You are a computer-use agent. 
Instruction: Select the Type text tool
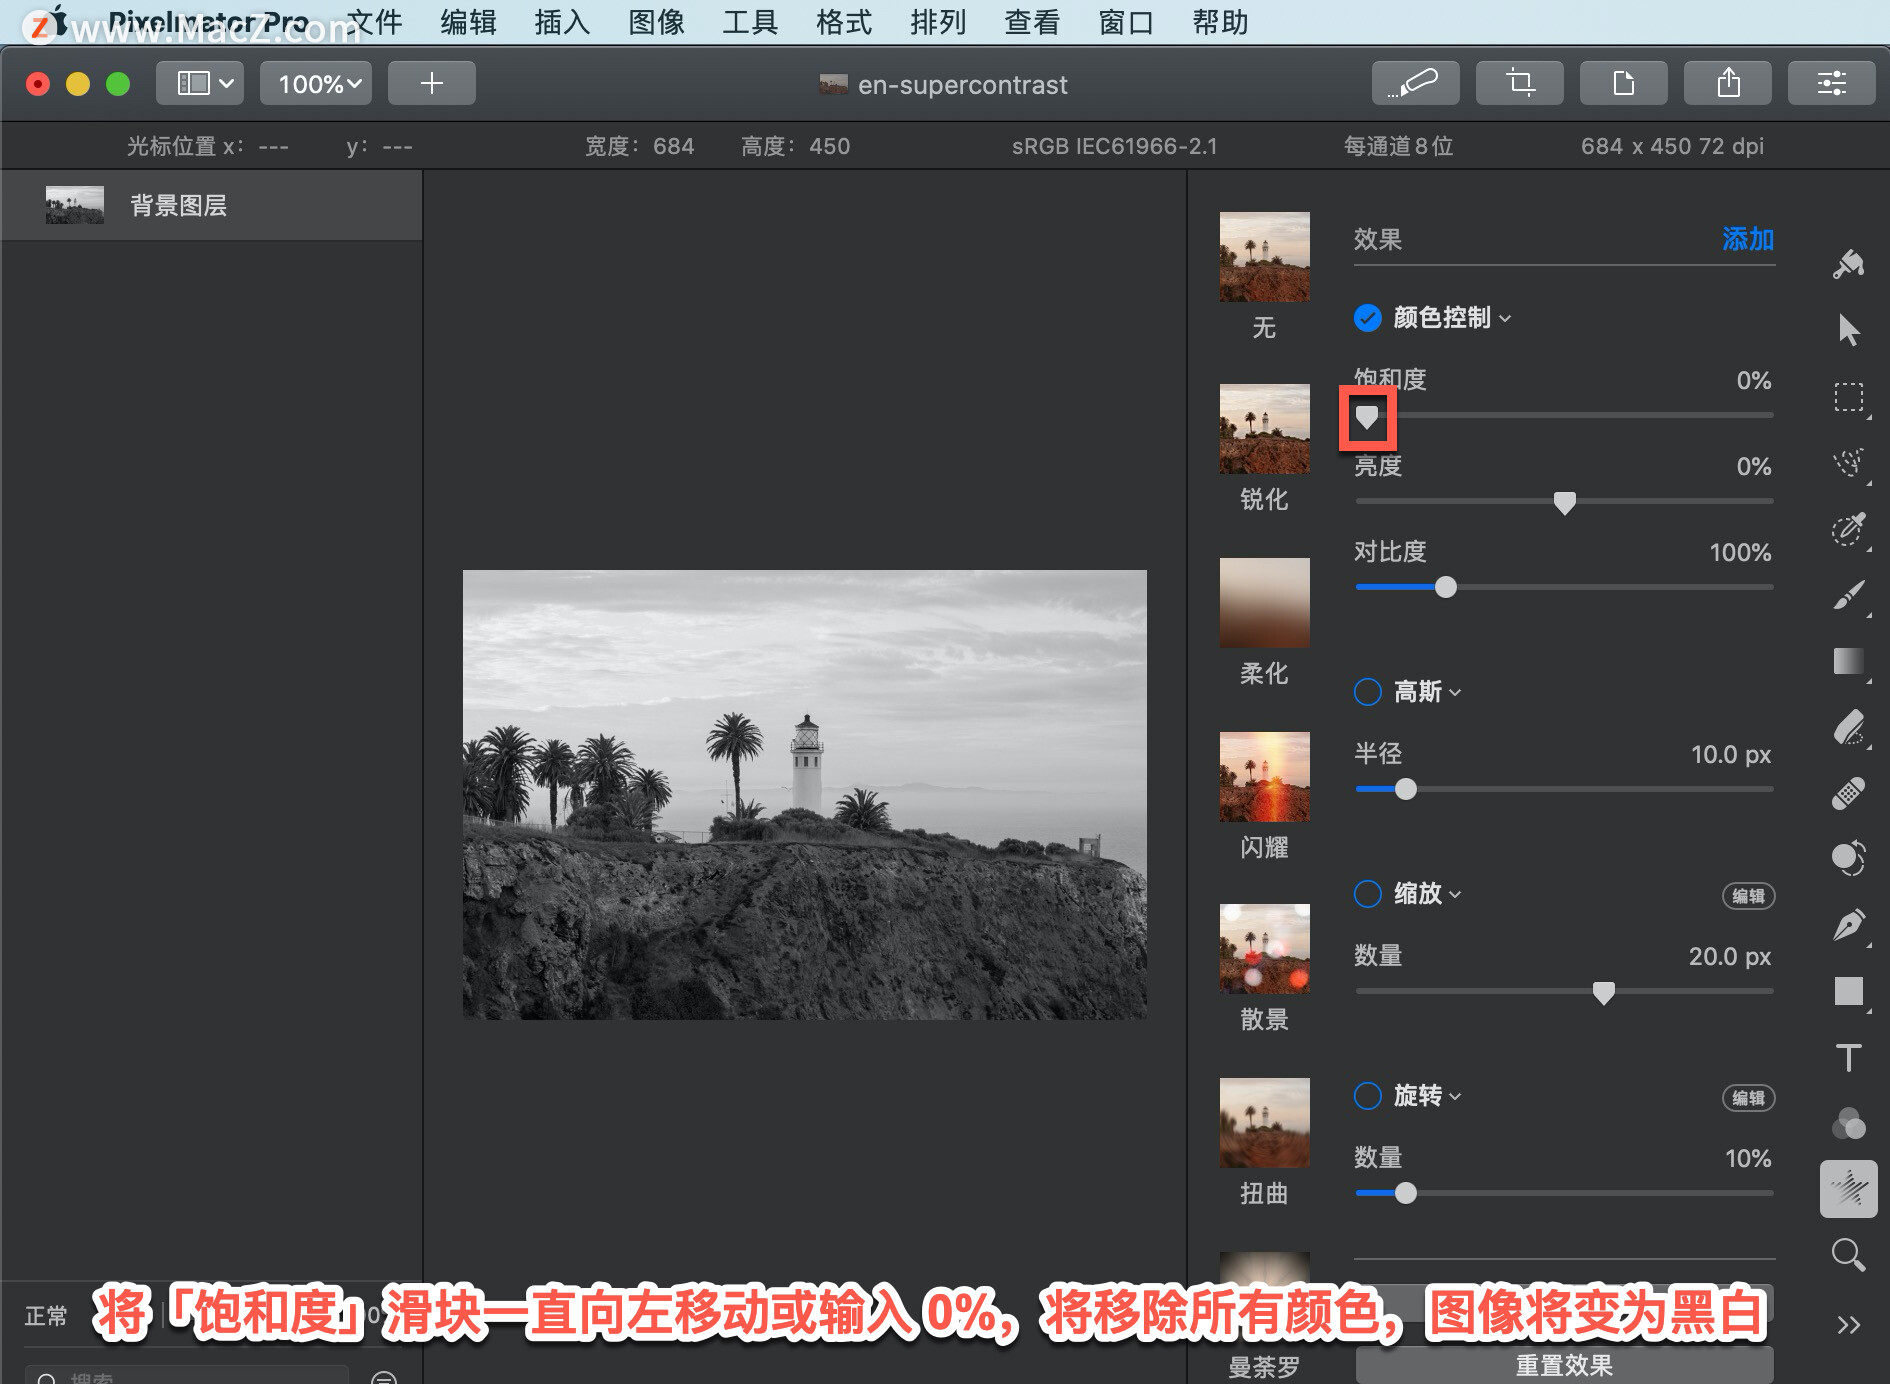pyautogui.click(x=1848, y=1057)
